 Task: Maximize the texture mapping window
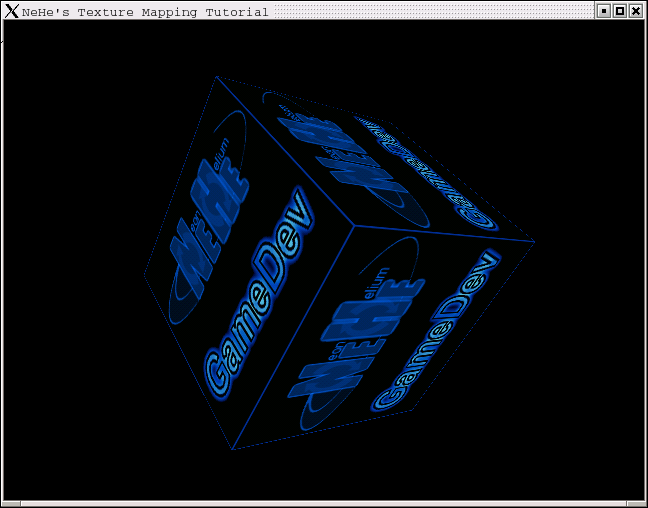pyautogui.click(x=620, y=11)
